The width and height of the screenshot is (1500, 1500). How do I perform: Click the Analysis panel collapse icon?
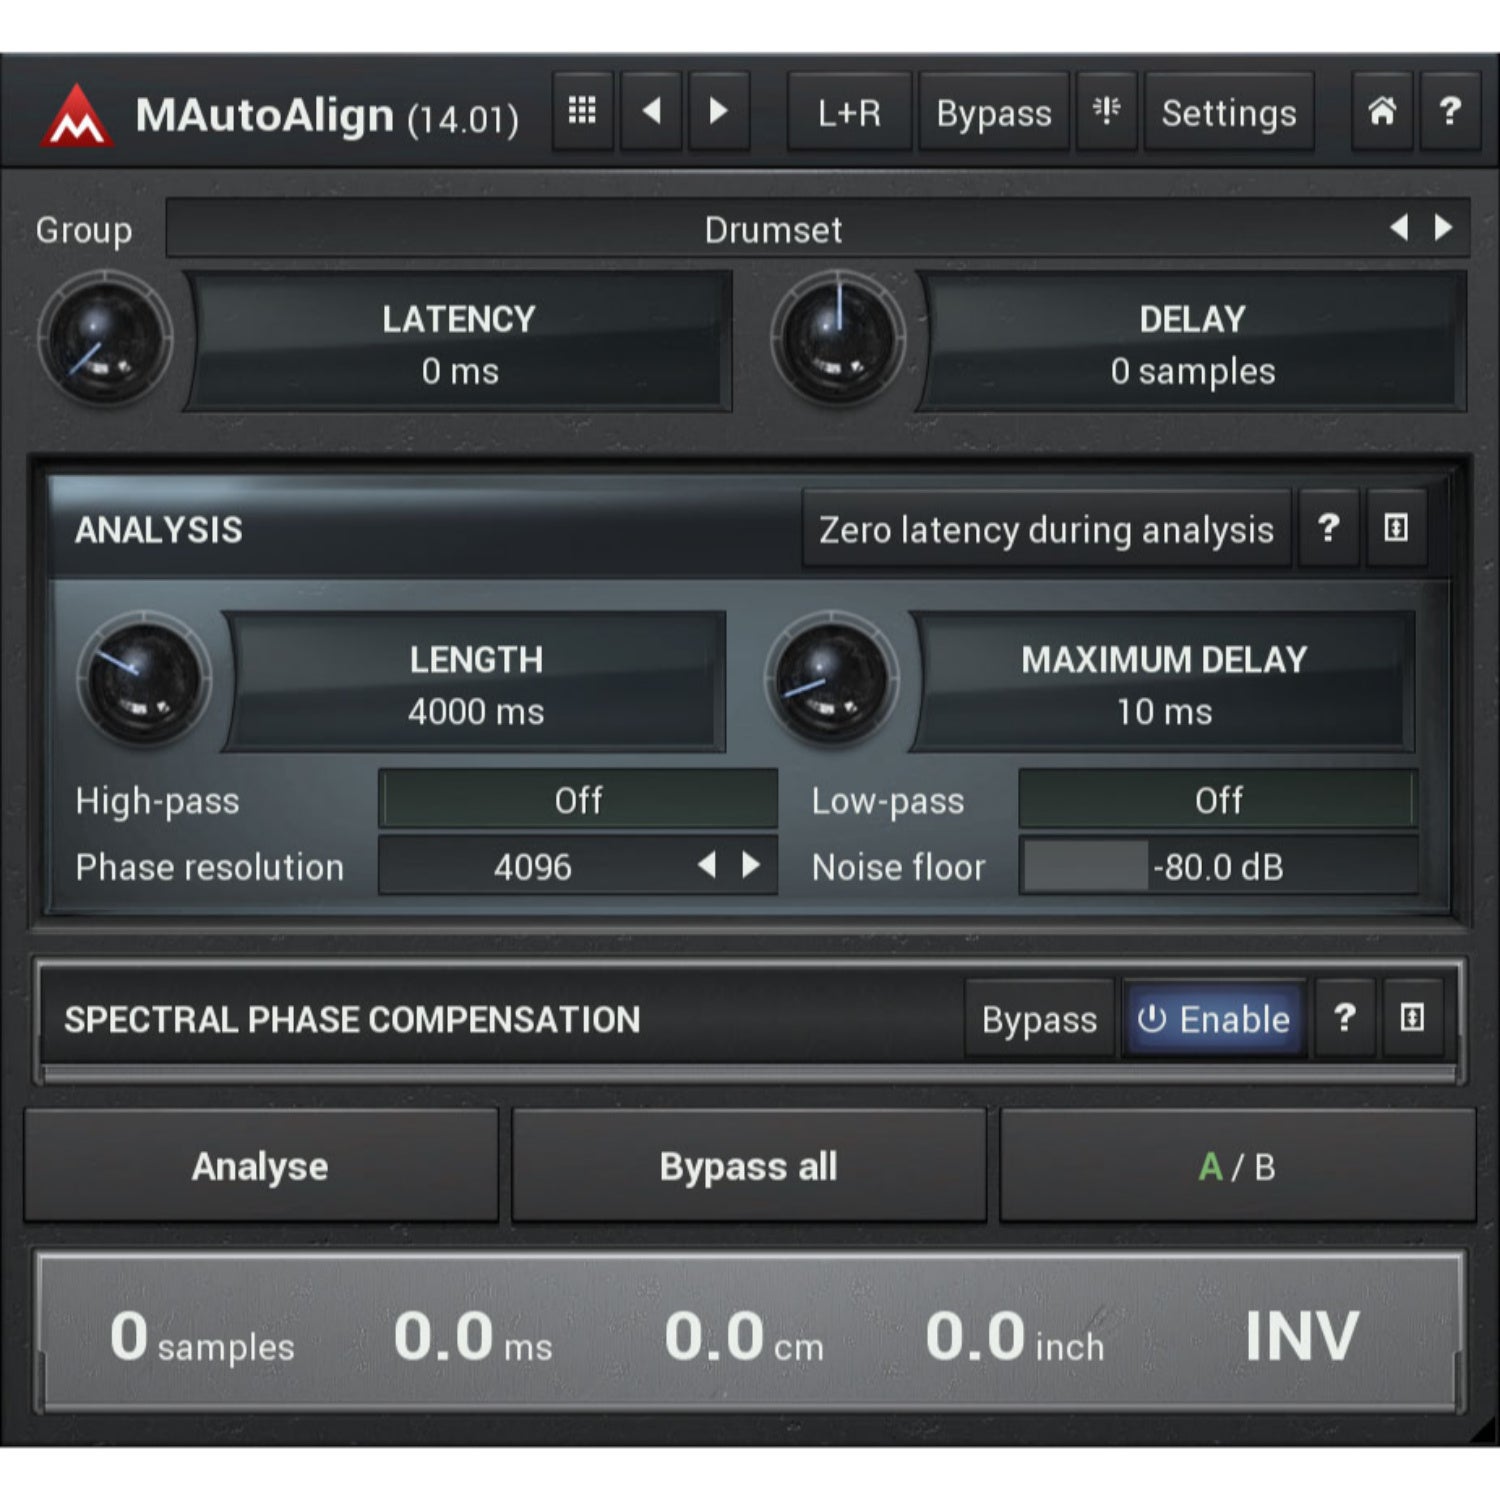(1396, 528)
